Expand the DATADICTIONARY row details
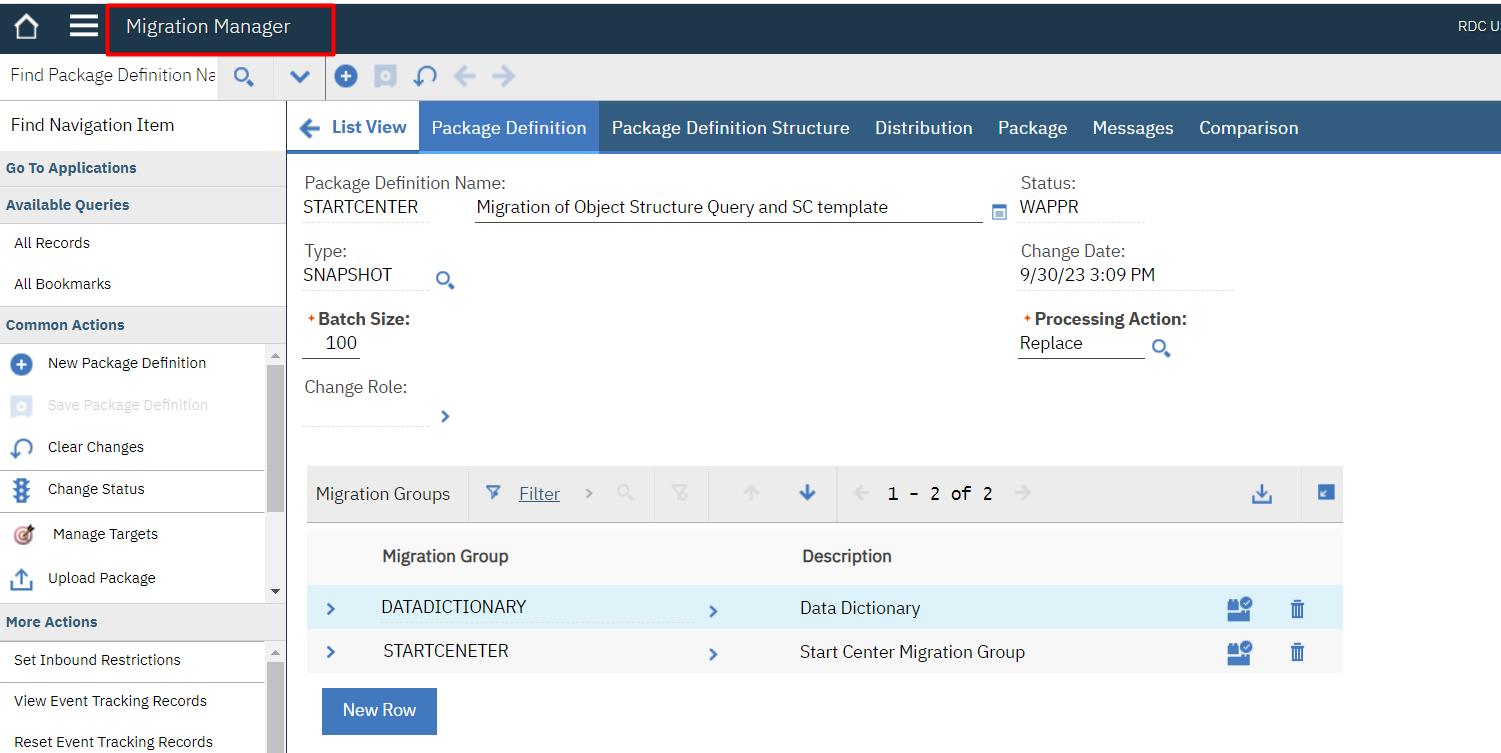 point(330,607)
